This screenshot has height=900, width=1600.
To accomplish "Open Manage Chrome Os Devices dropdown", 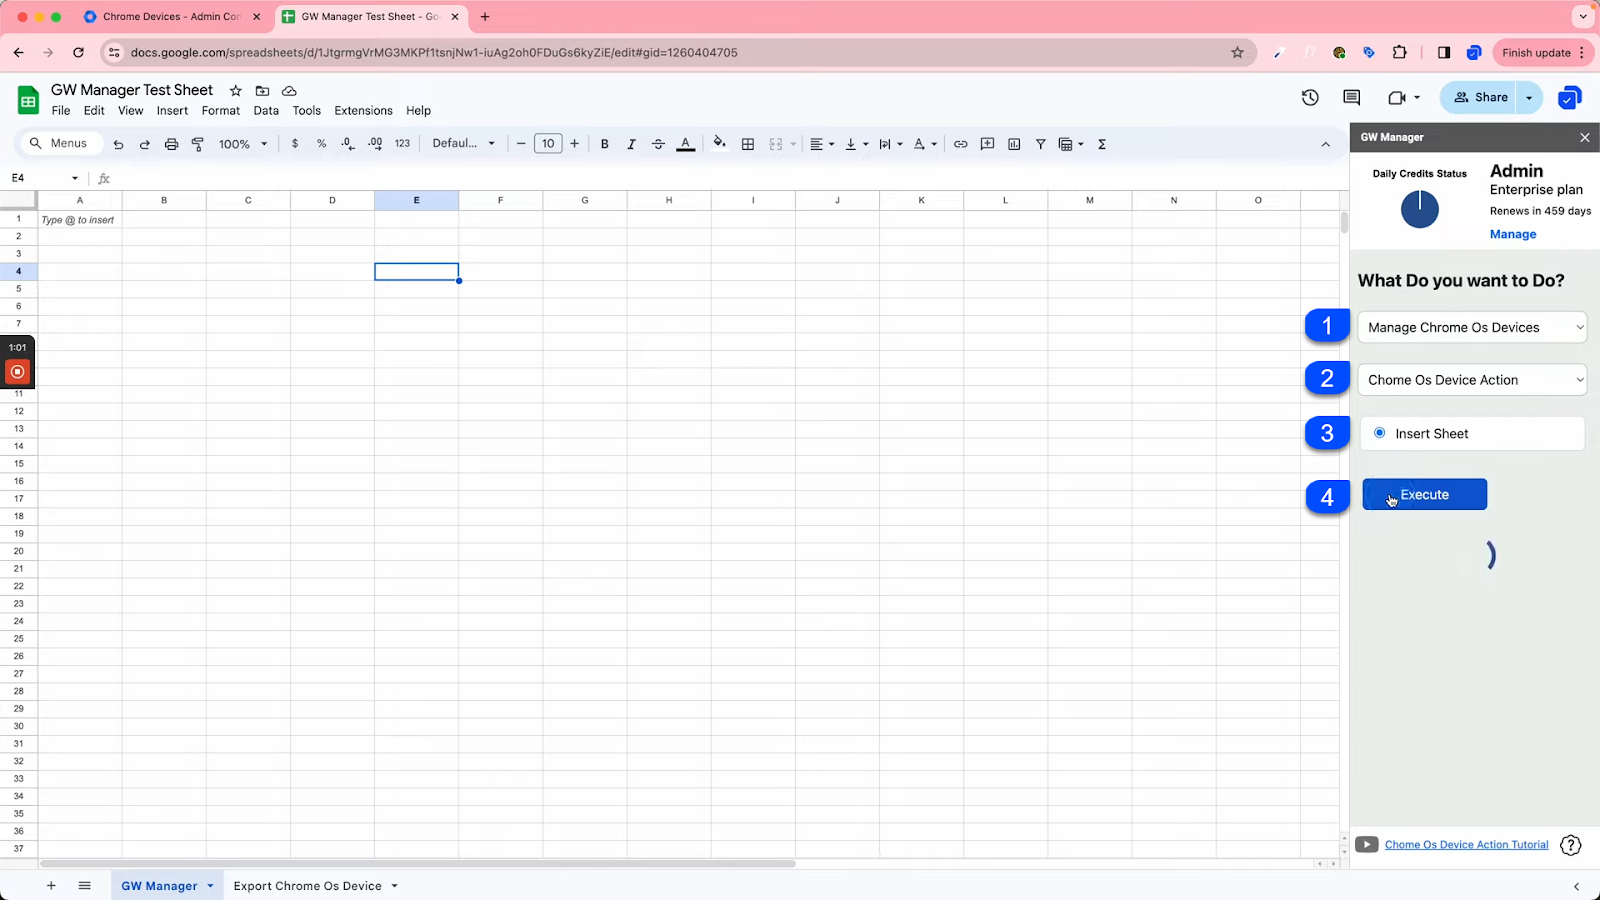I will (x=1472, y=327).
